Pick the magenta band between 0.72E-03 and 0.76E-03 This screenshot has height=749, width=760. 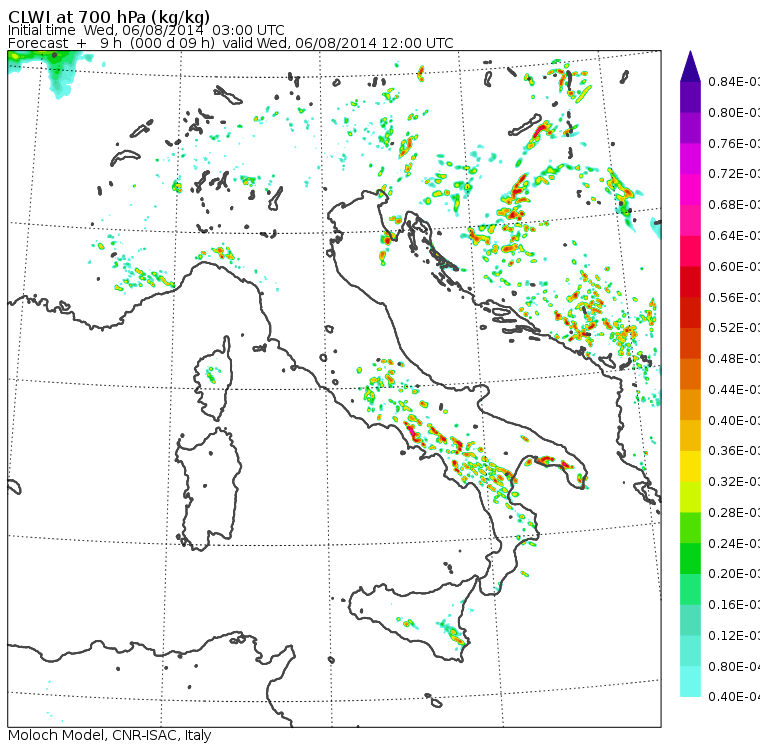(690, 159)
